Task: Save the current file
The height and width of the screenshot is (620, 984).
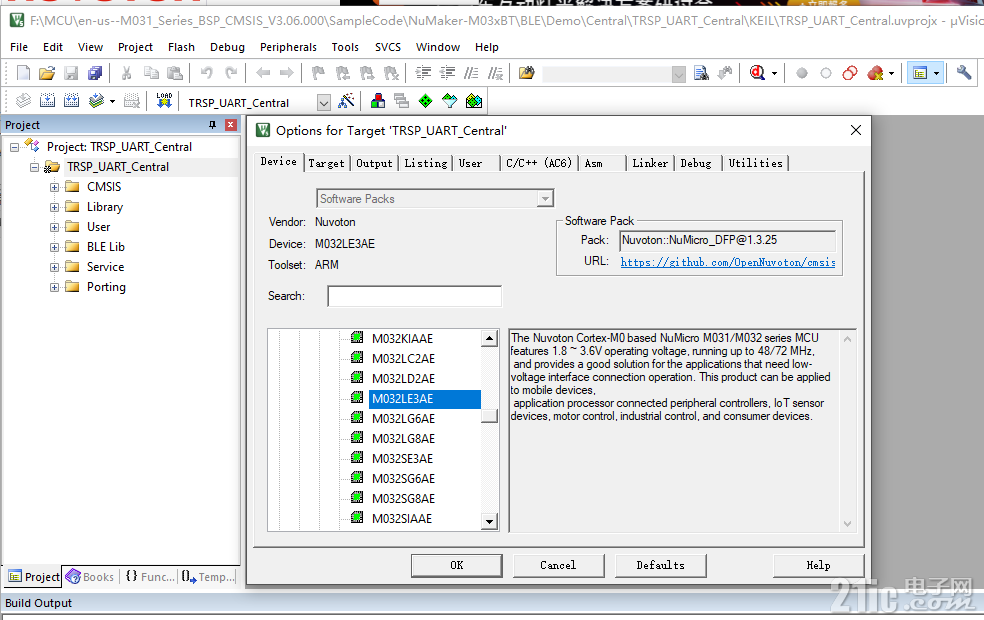Action: click(x=71, y=73)
